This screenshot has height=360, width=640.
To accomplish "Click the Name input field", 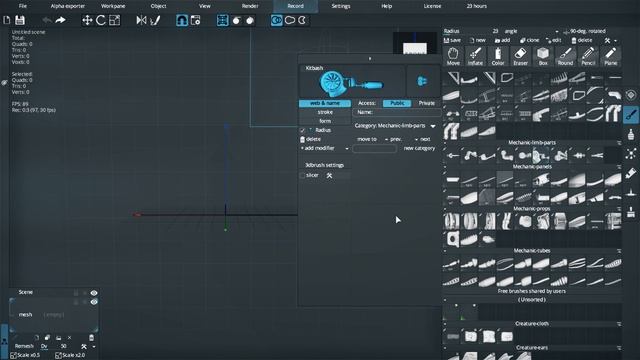I will pyautogui.click(x=397, y=112).
